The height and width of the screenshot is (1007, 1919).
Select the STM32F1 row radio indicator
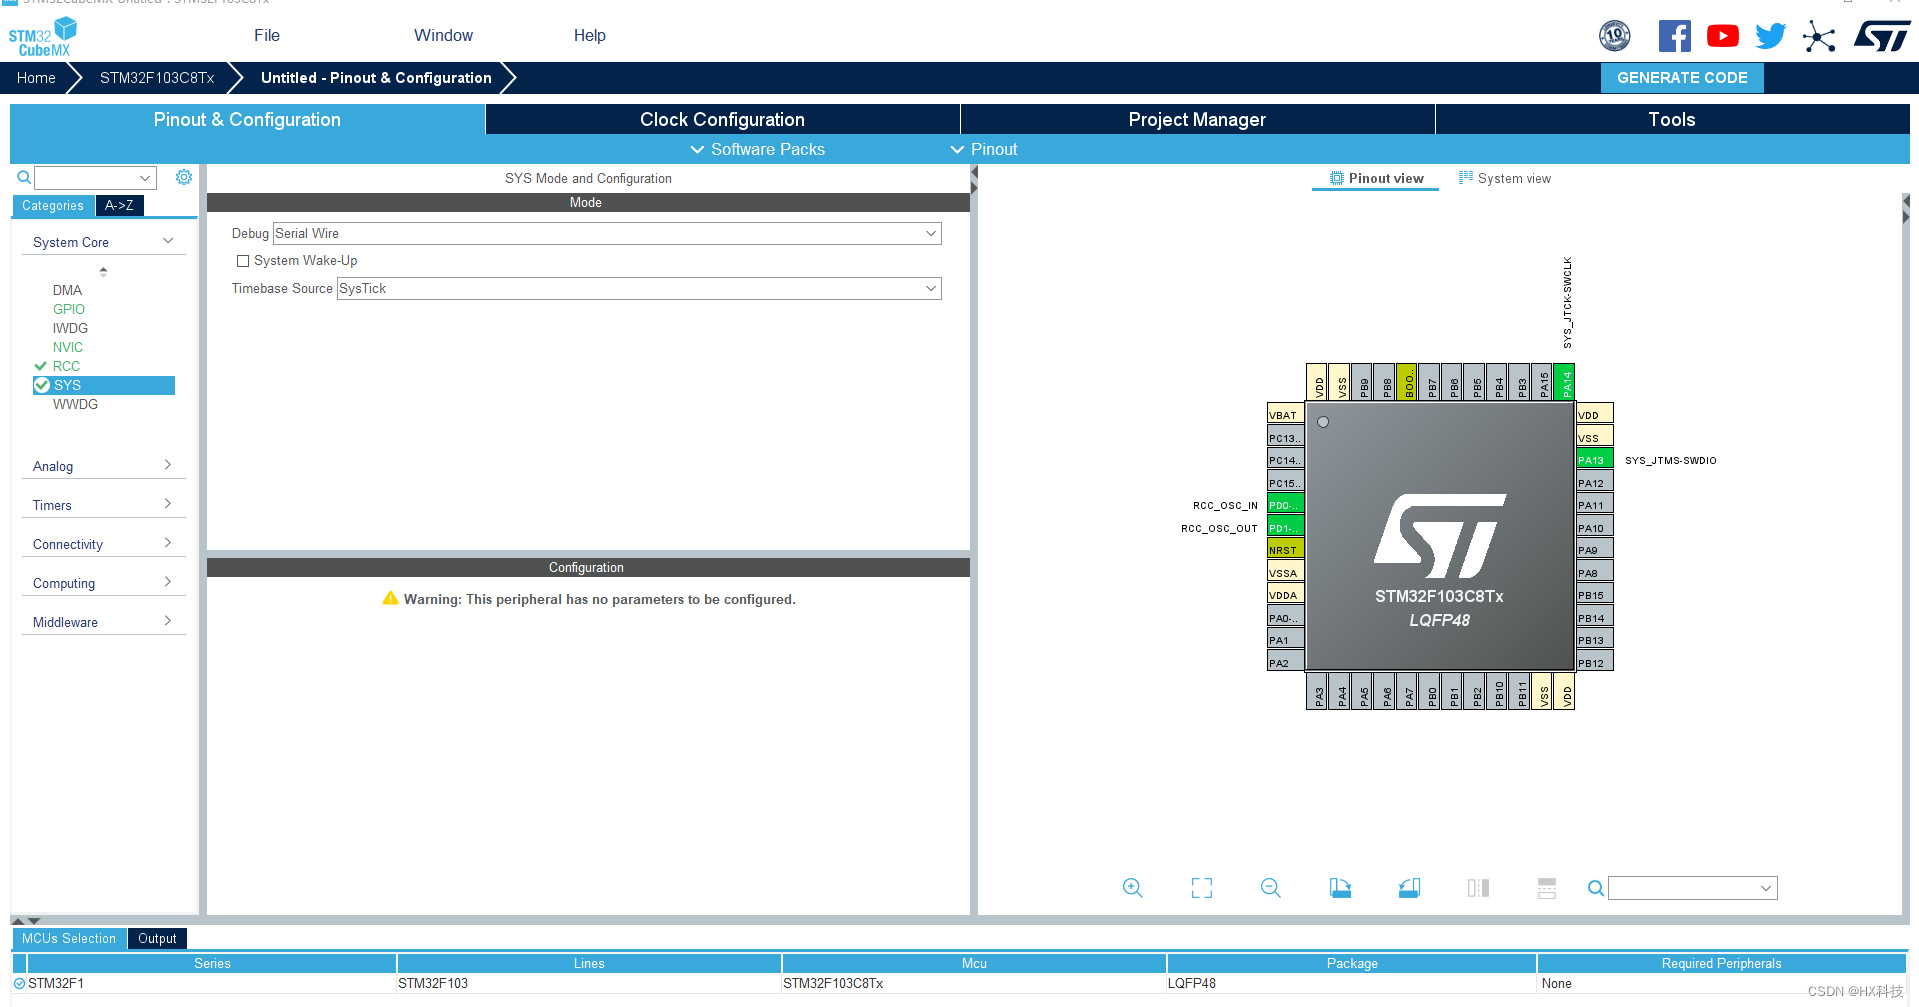(20, 984)
